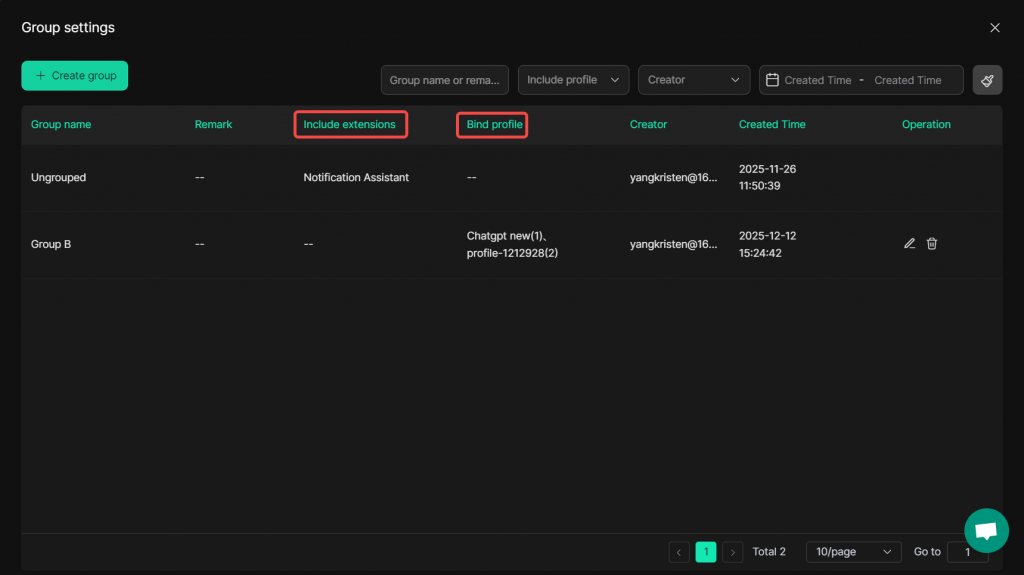
Task: Click the Go to page number input
Action: (967, 552)
